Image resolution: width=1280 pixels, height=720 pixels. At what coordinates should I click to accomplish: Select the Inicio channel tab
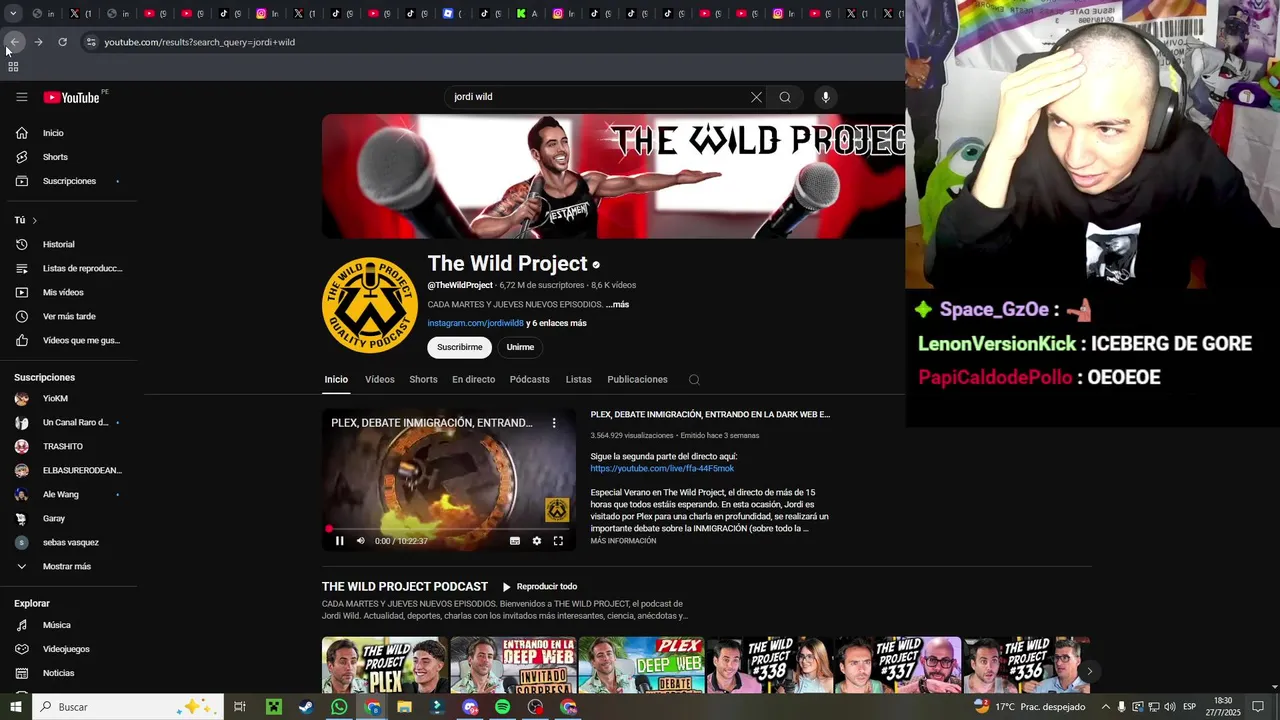(336, 379)
